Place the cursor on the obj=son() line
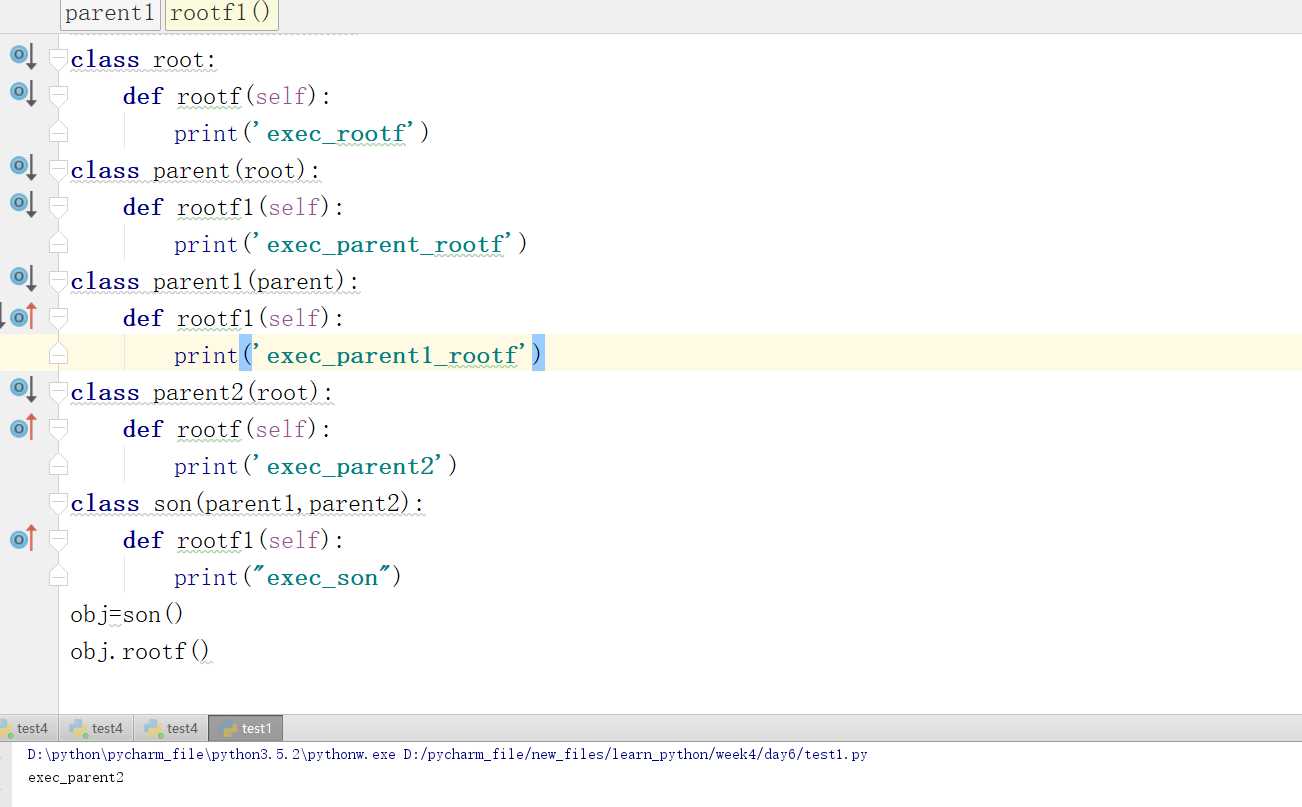1302x807 pixels. 127,614
